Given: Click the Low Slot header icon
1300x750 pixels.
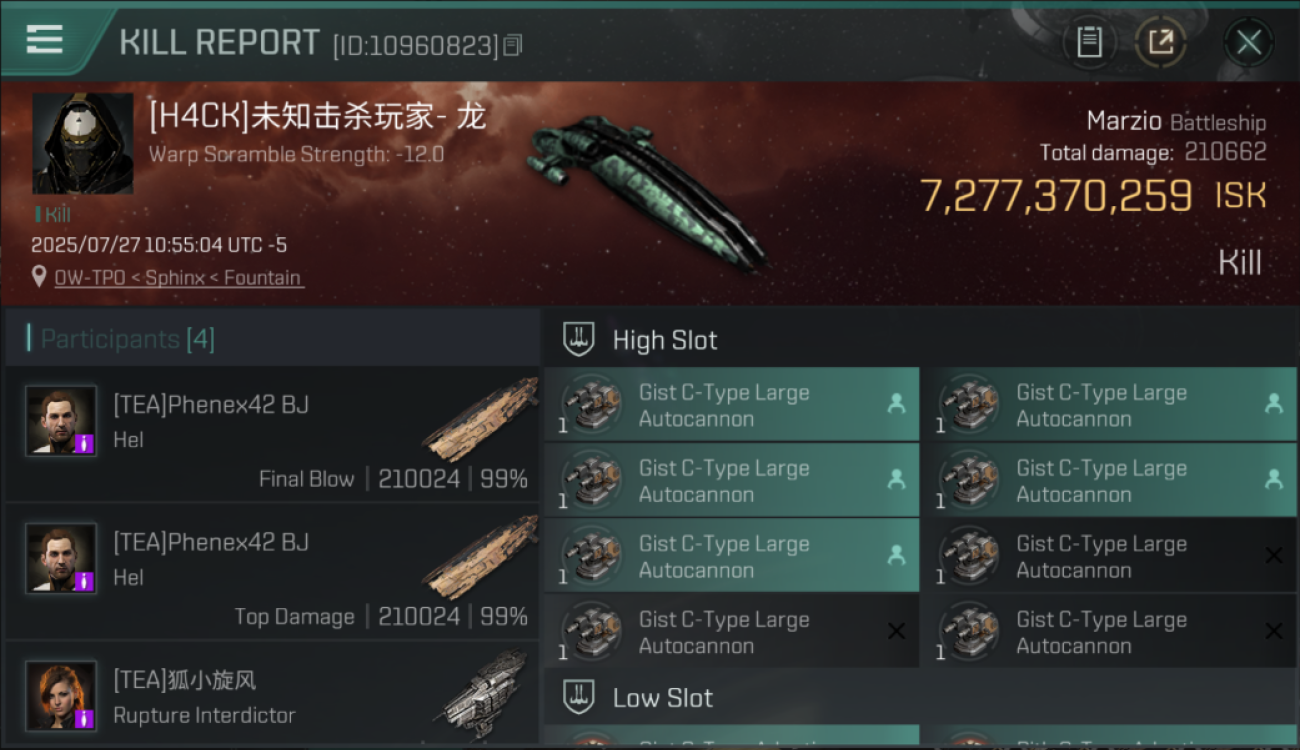Looking at the screenshot, I should click(x=579, y=697).
